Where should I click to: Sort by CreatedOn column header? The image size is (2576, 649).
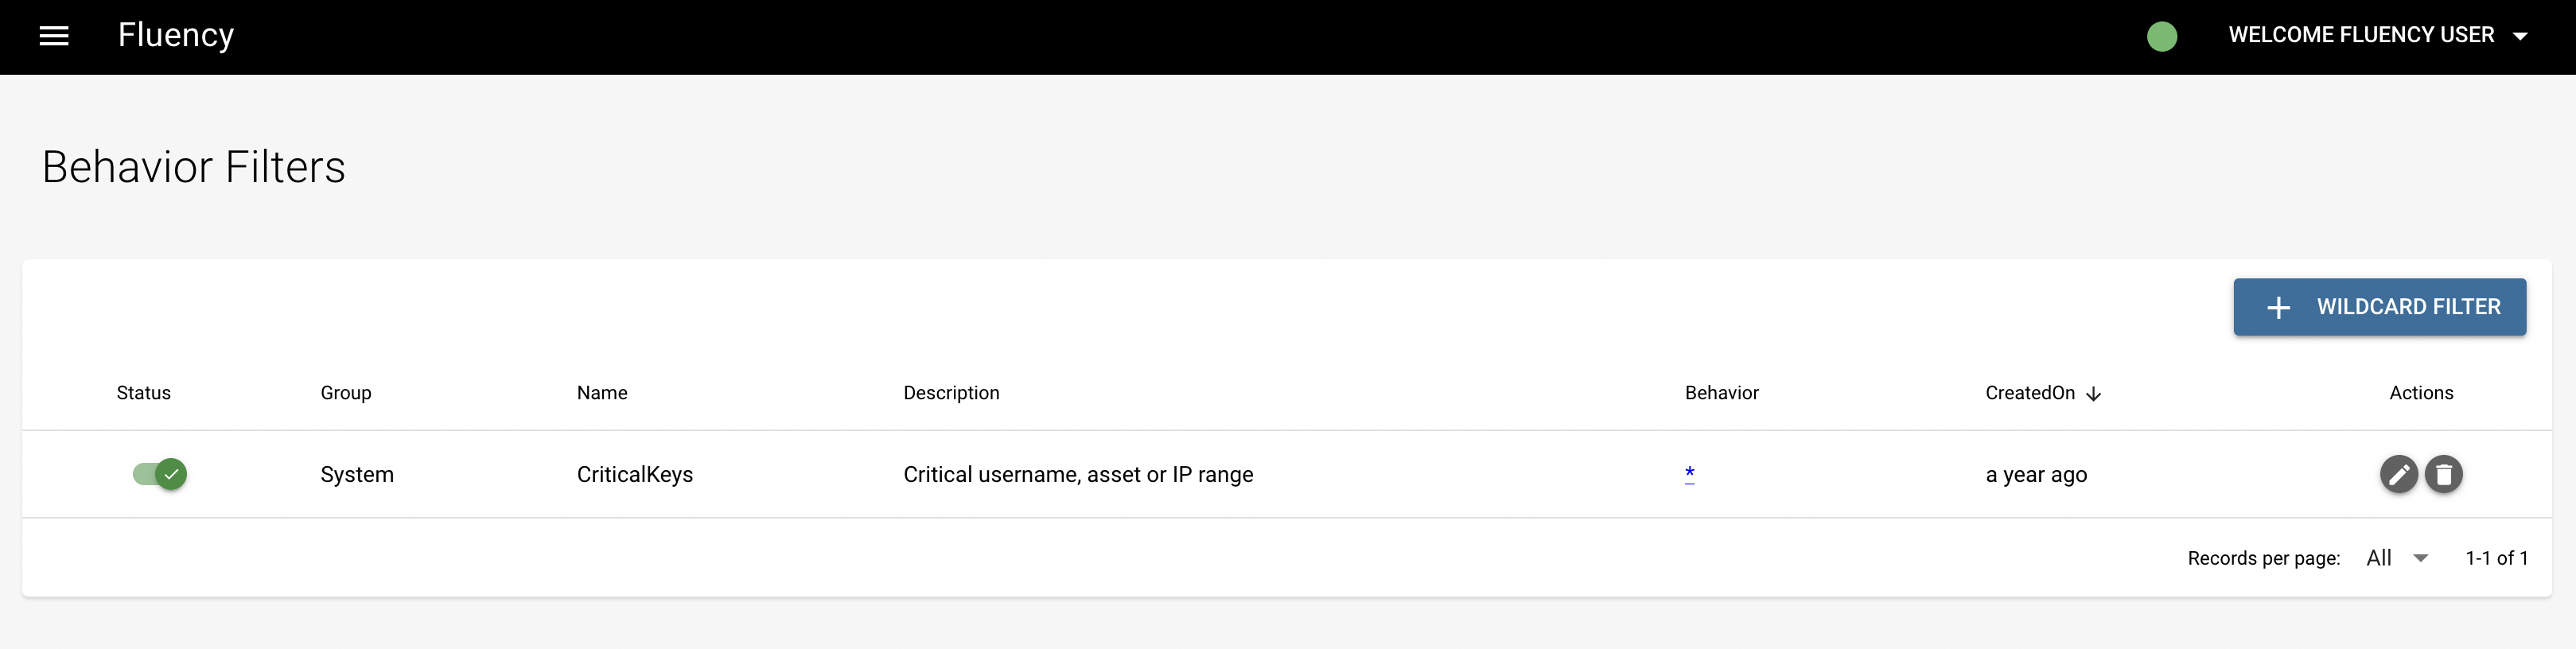pos(2030,393)
